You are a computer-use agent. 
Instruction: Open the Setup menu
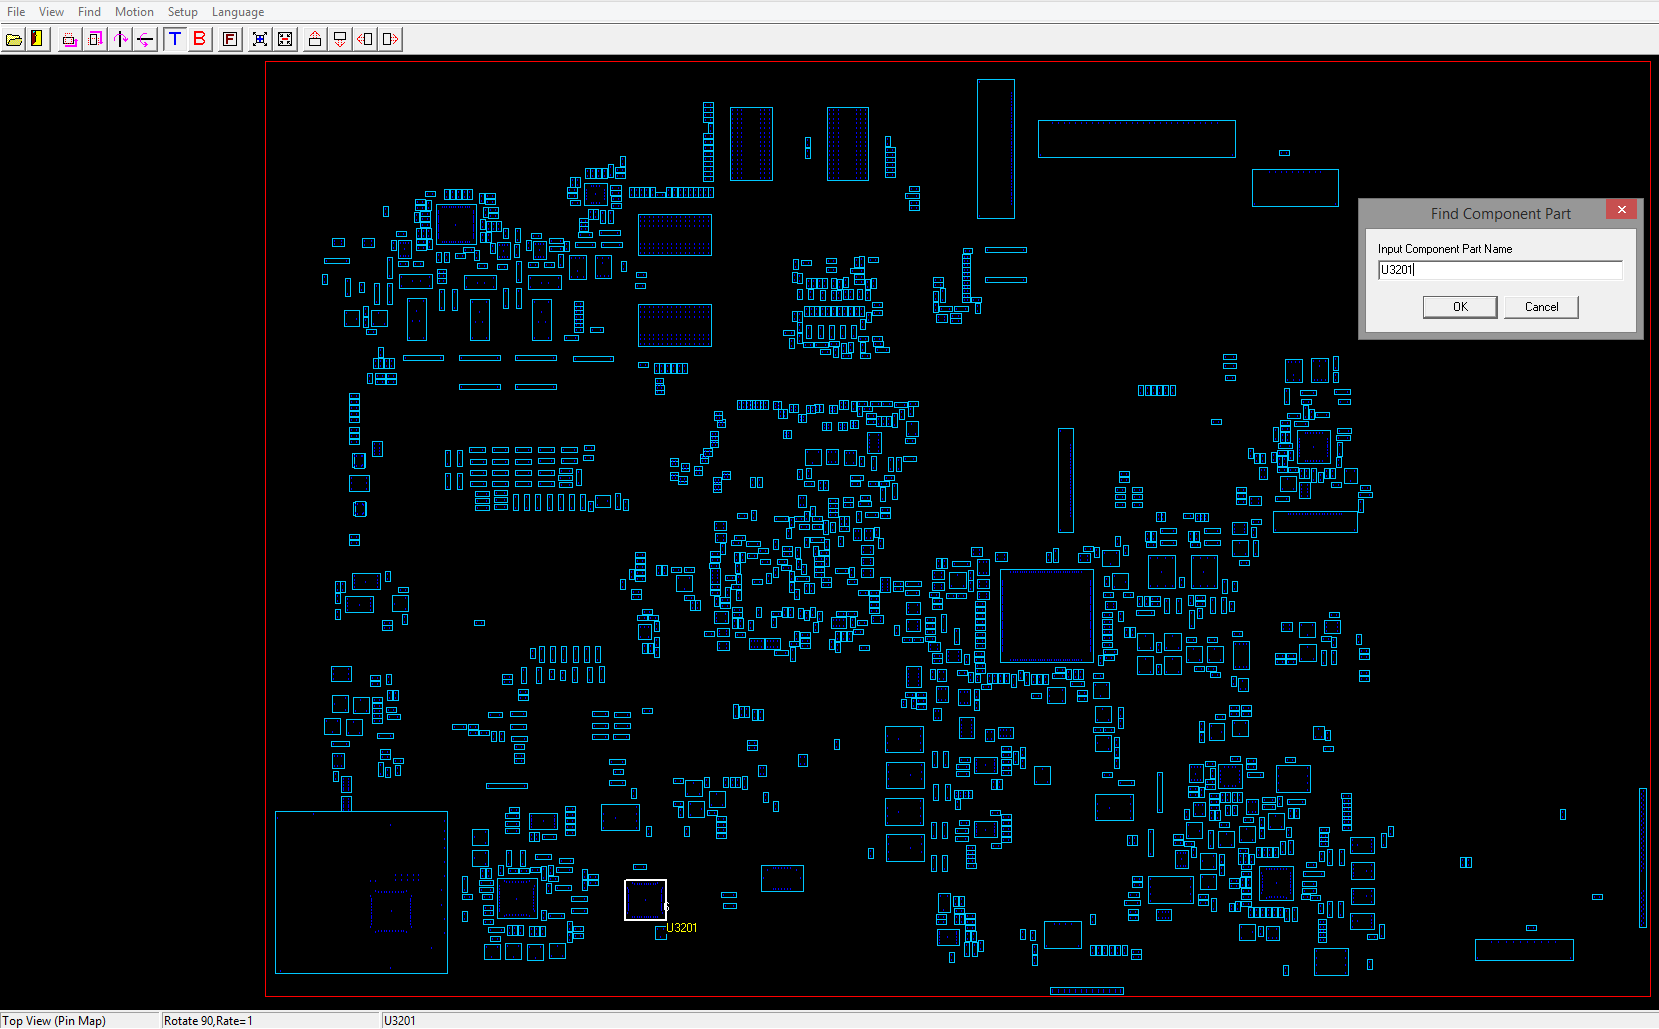(x=182, y=12)
